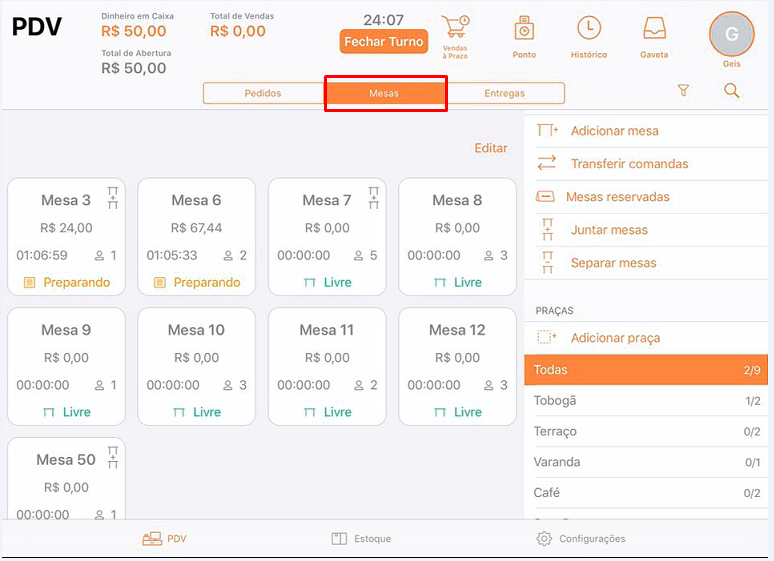Click the Separar mesas icon
This screenshot has height=561, width=774.
click(547, 263)
